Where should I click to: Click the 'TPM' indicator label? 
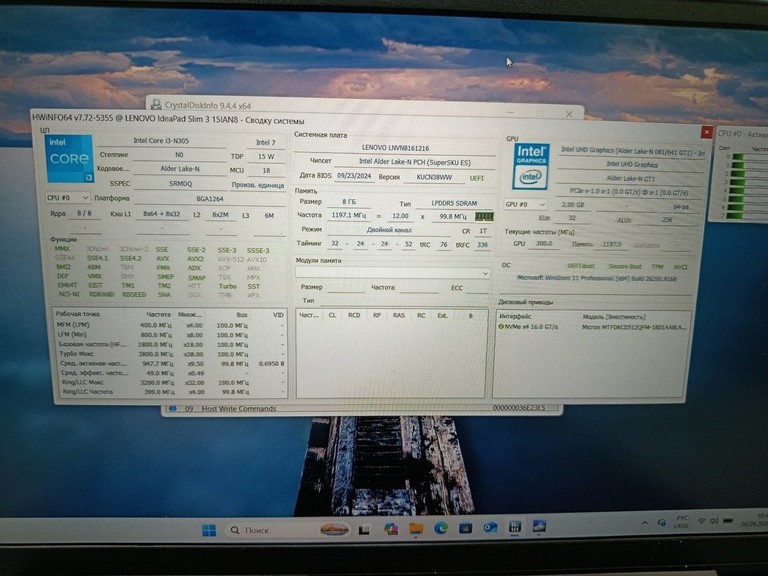(657, 266)
